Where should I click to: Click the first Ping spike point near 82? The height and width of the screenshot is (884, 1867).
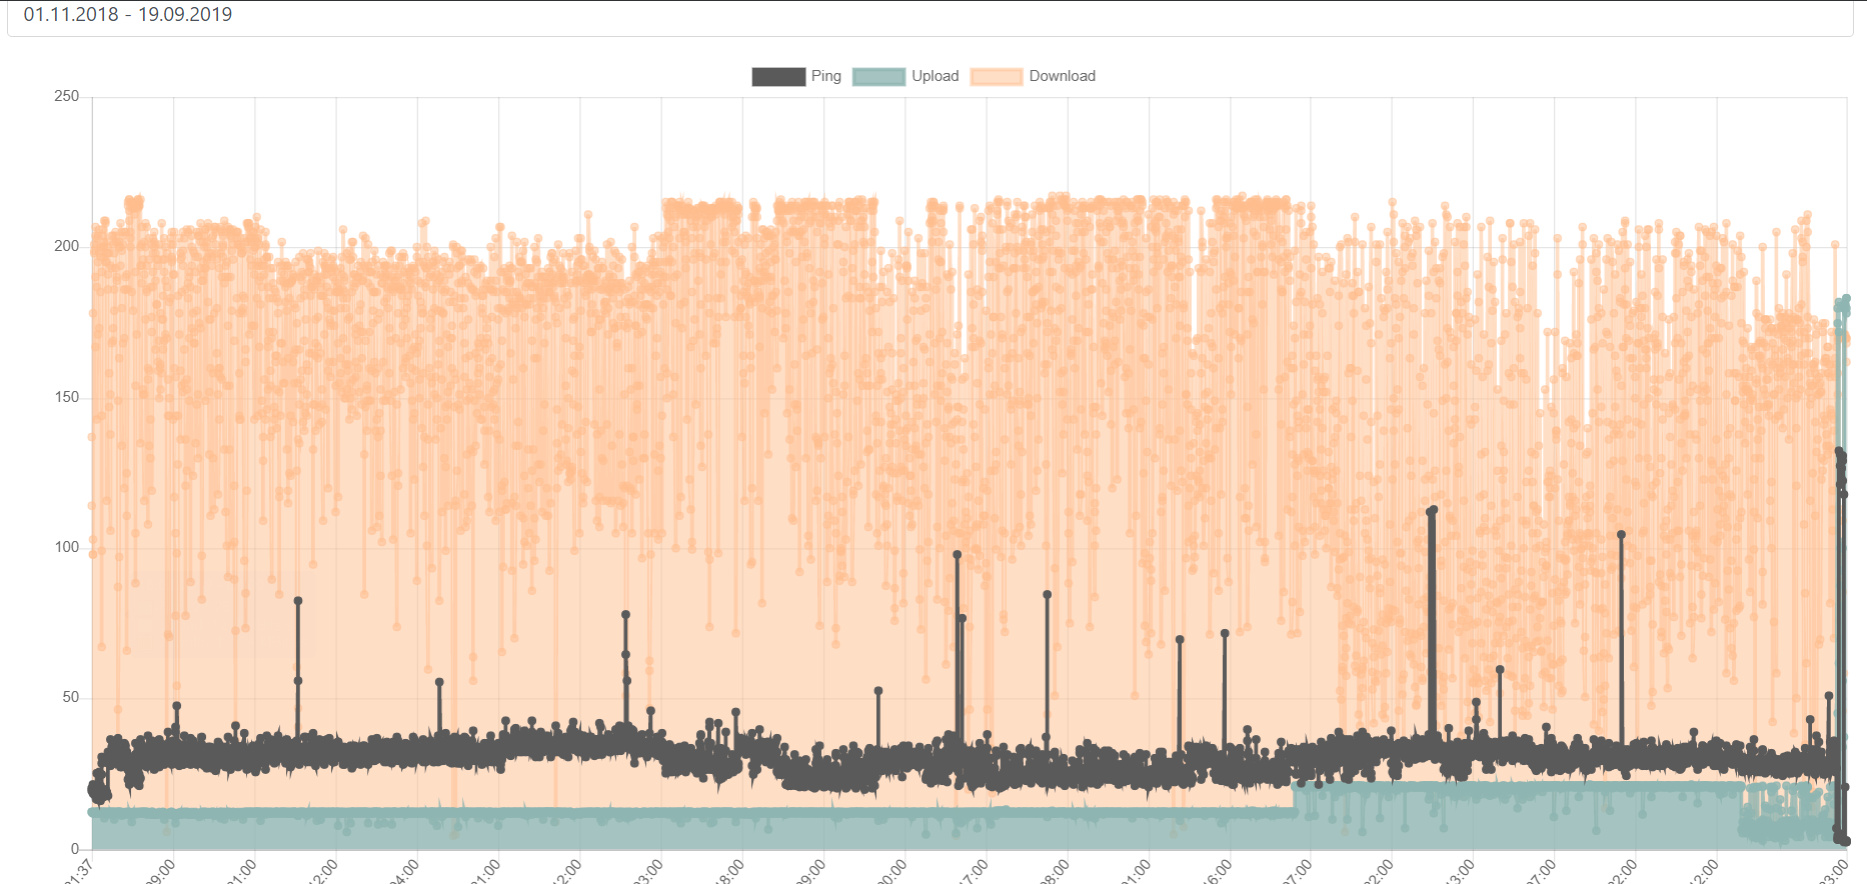pos(298,601)
